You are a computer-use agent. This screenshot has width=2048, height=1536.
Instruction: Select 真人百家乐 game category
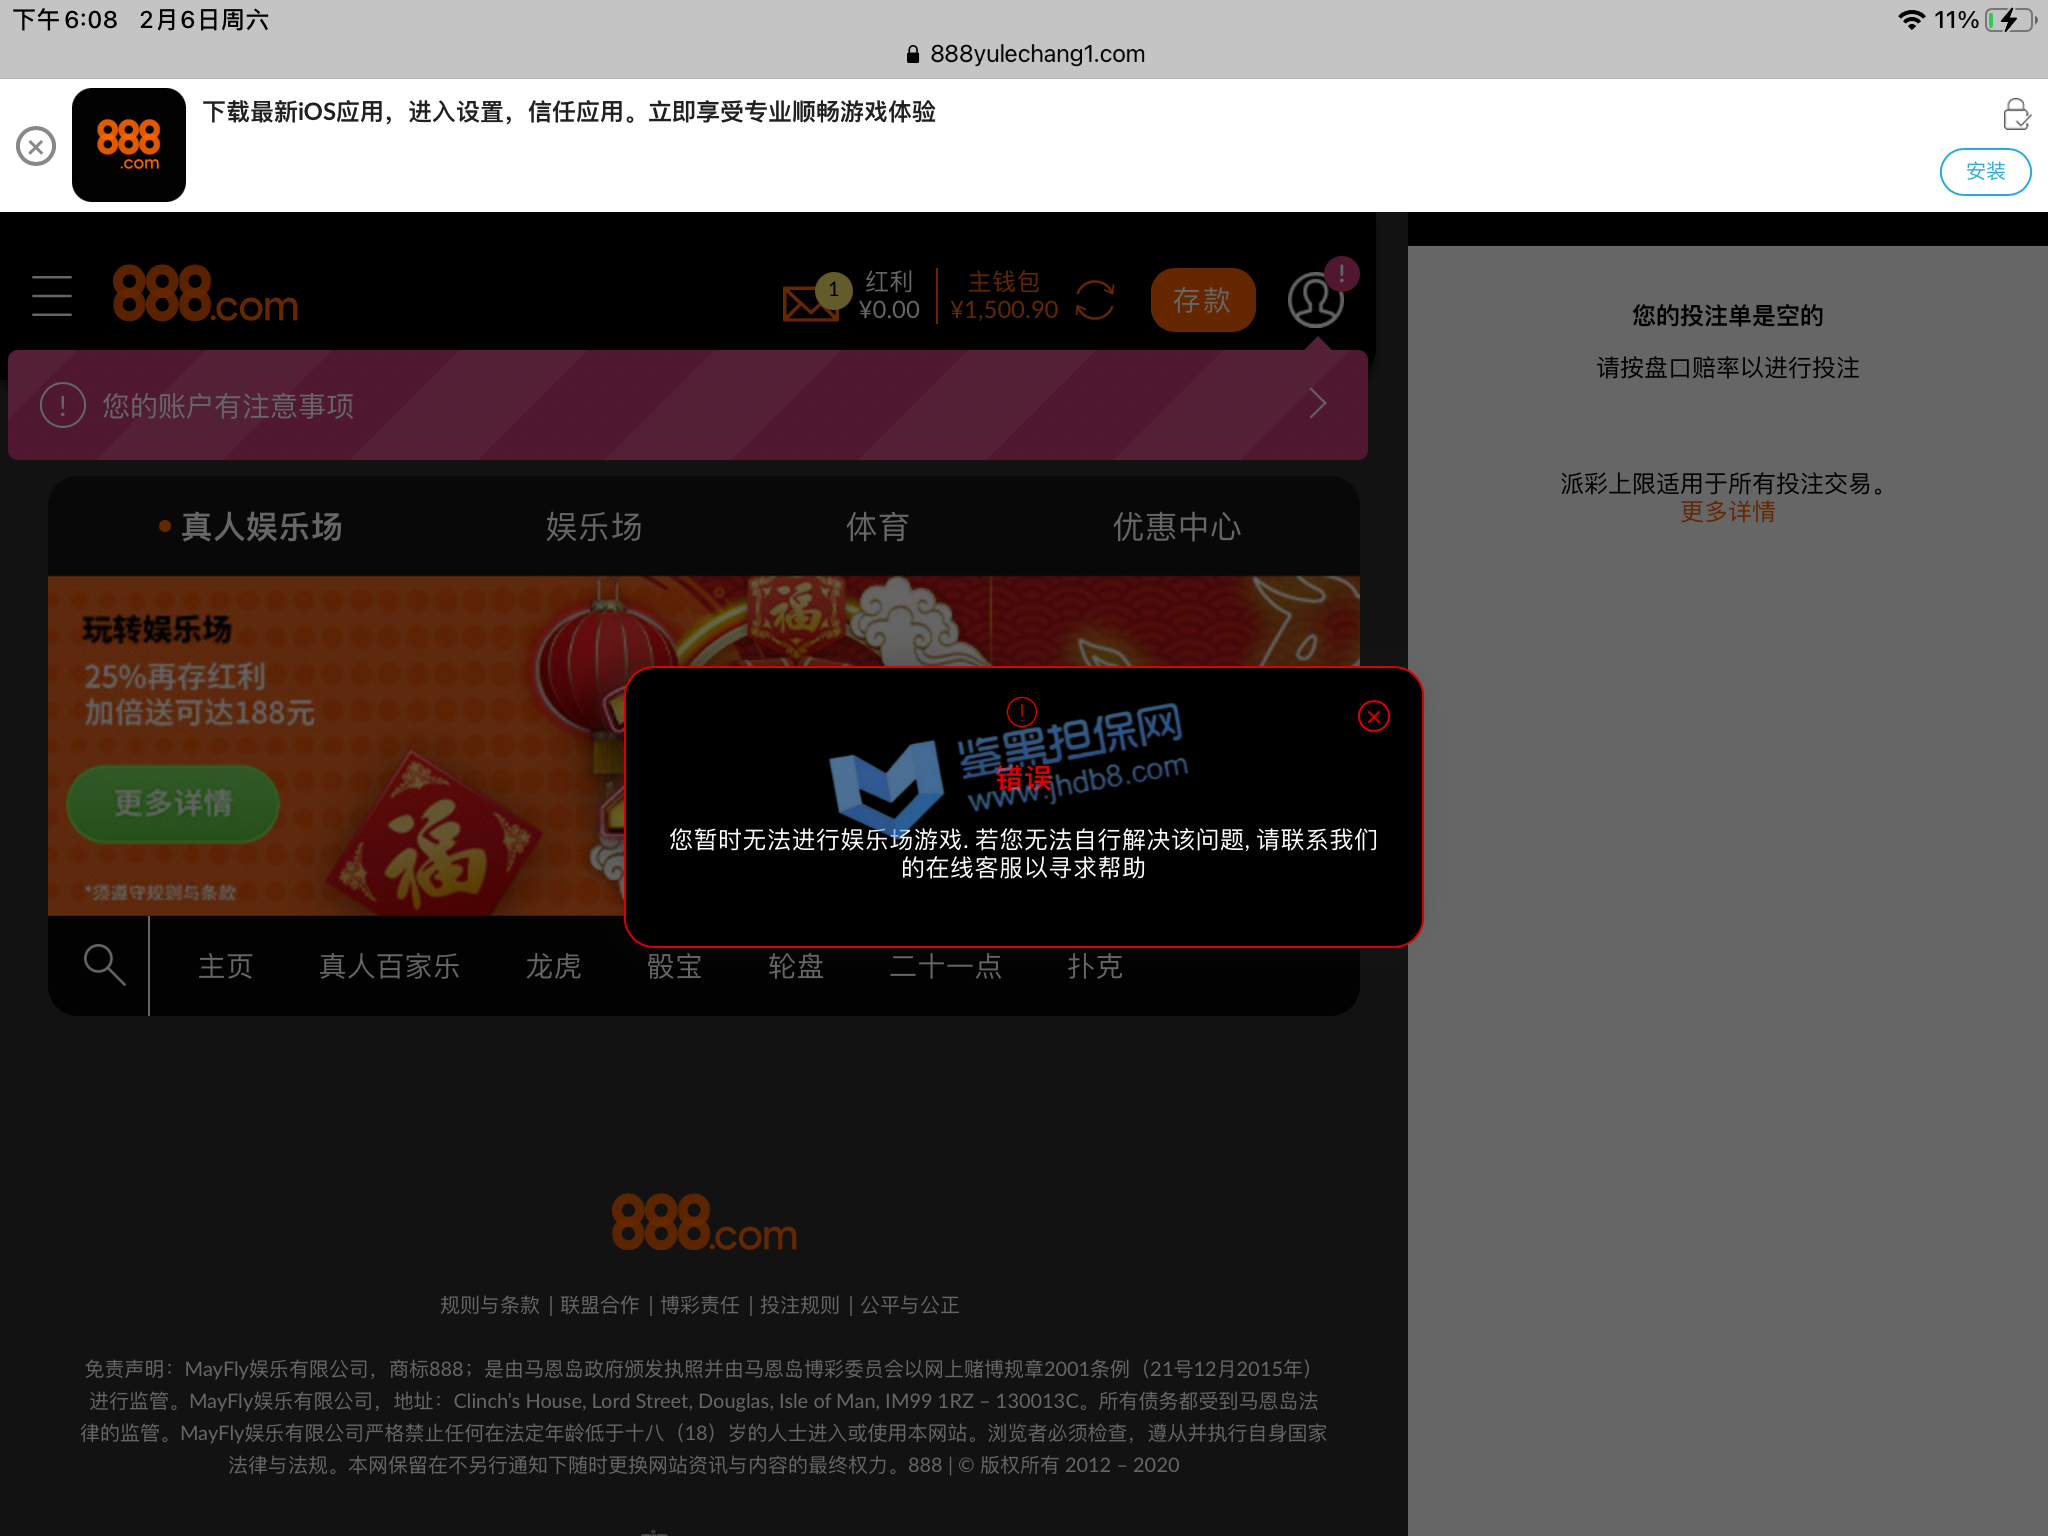point(389,966)
